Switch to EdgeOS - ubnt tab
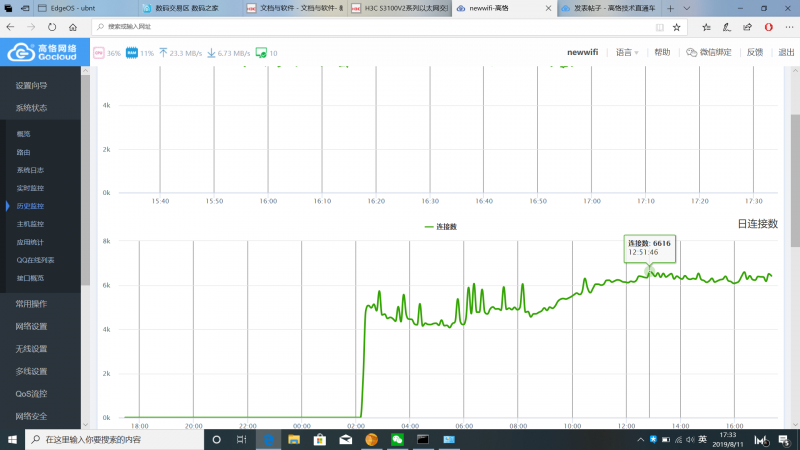The width and height of the screenshot is (800, 450). [x=86, y=8]
